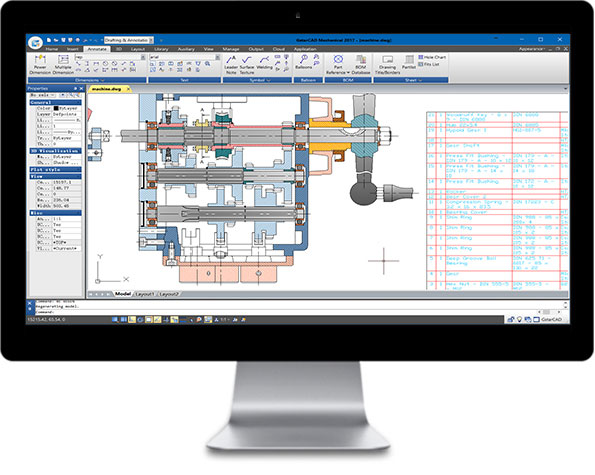Toggle the light bulb icon in status bar

point(519,320)
